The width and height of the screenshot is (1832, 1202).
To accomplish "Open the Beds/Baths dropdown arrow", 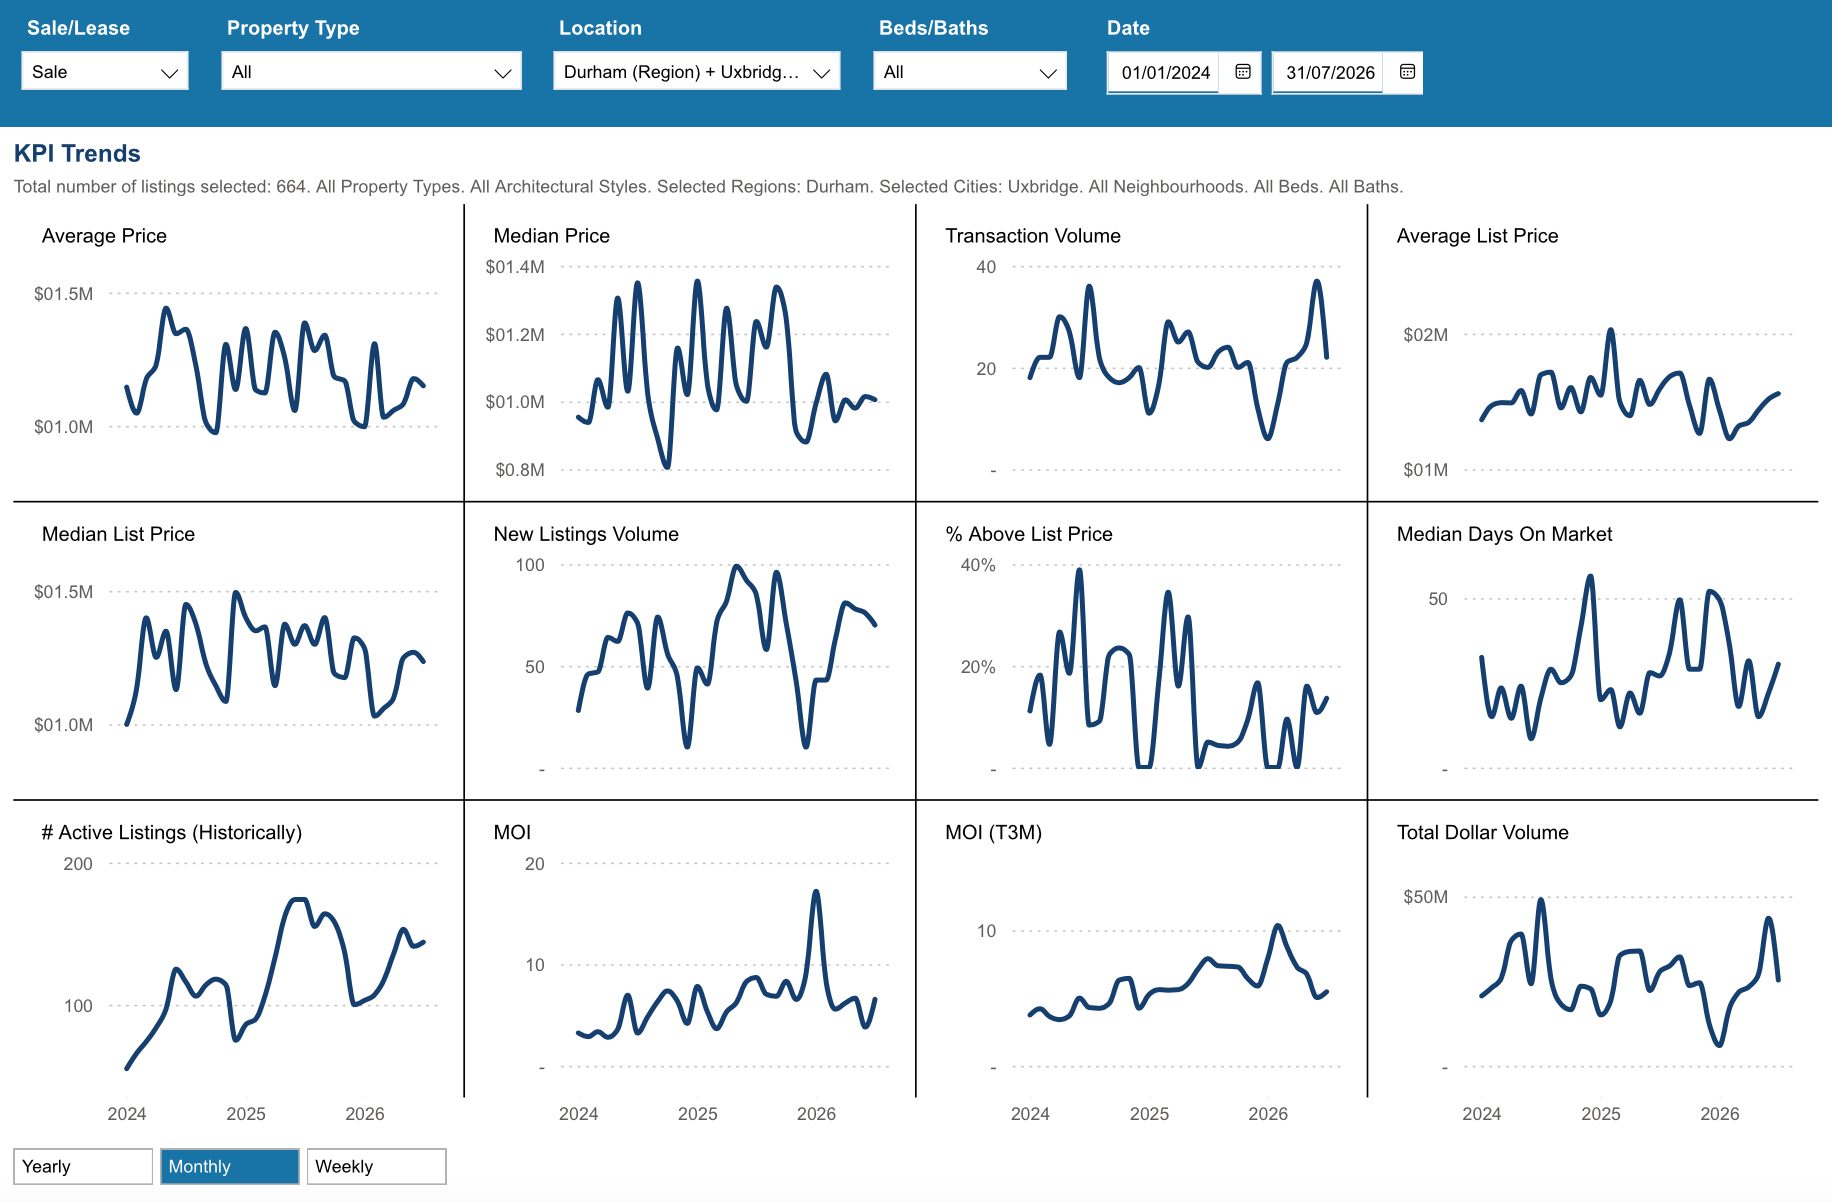I will (1048, 73).
